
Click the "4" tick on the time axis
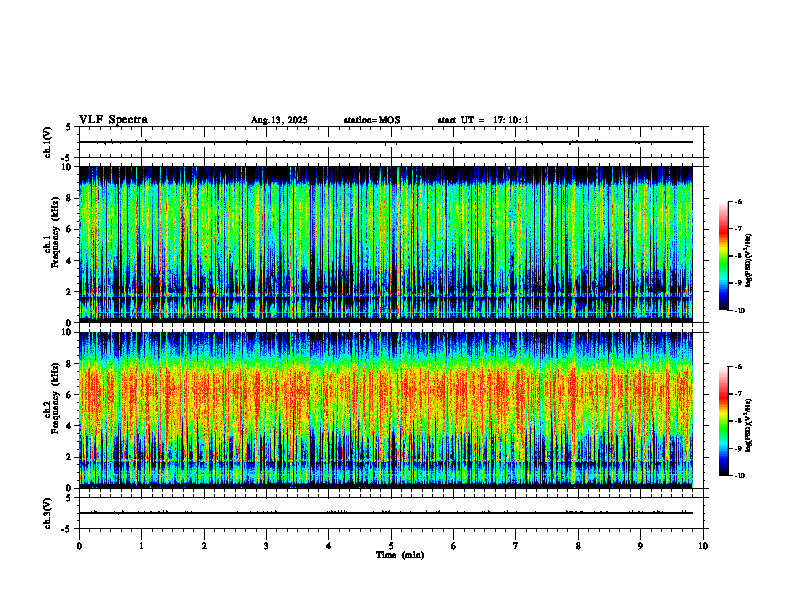[x=329, y=546]
